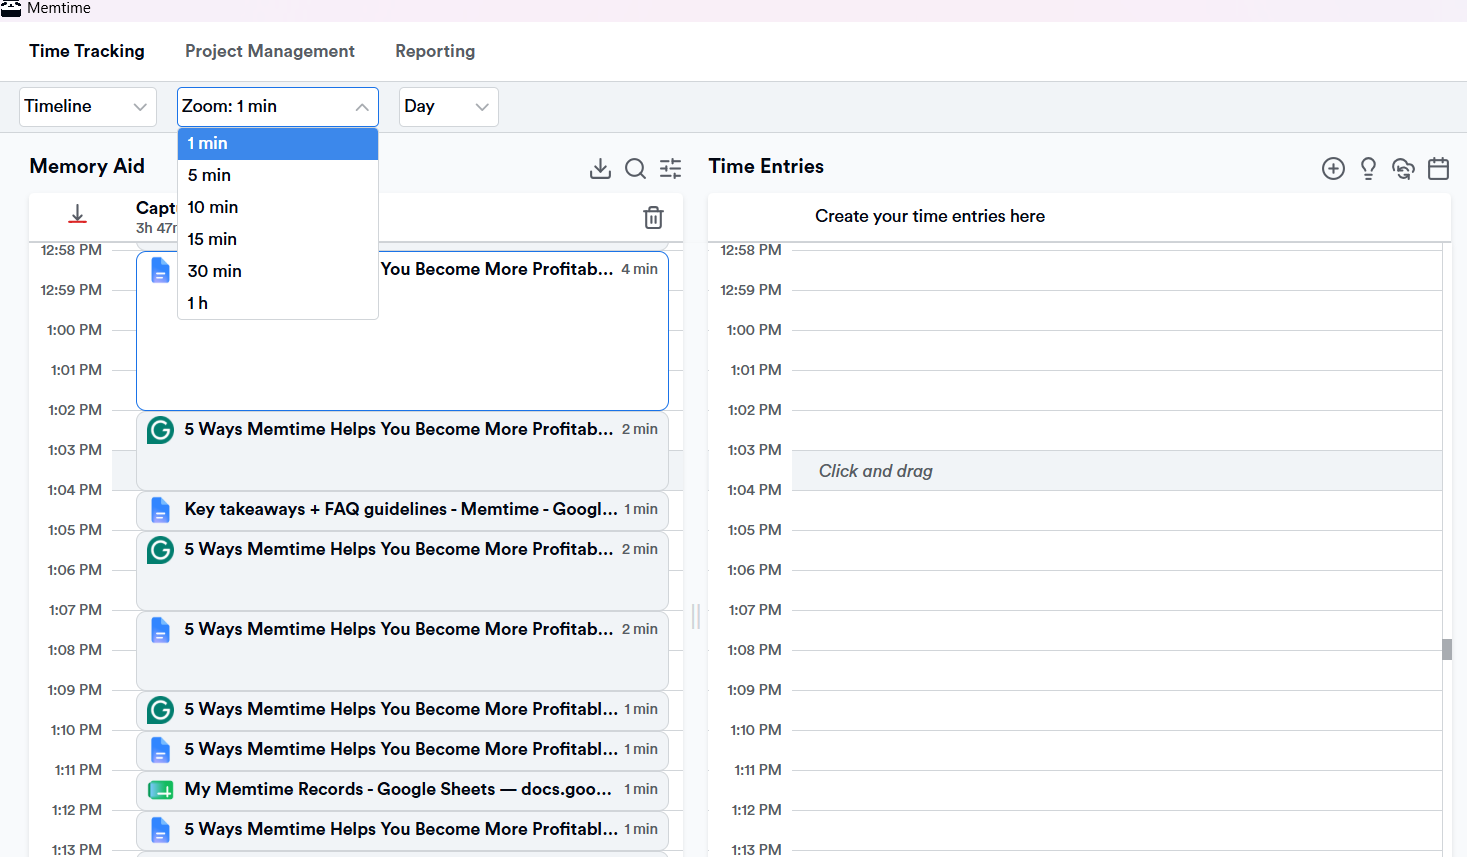1467x857 pixels.
Task: Click the 'Click and drag' time entry slot
Action: click(x=1117, y=471)
